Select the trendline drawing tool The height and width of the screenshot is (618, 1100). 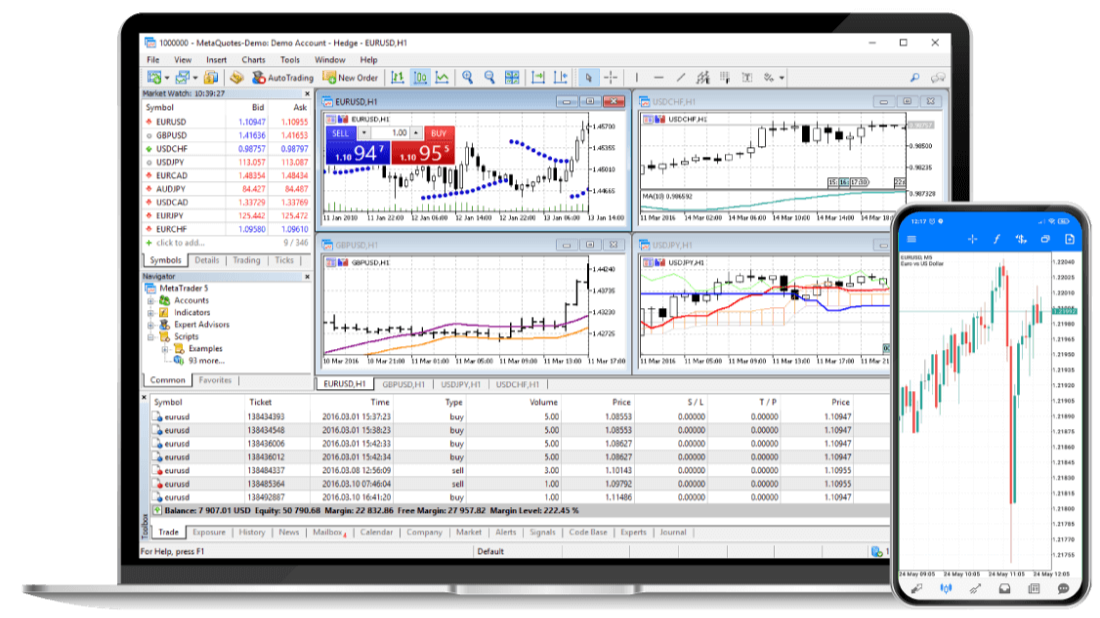pyautogui.click(x=680, y=78)
